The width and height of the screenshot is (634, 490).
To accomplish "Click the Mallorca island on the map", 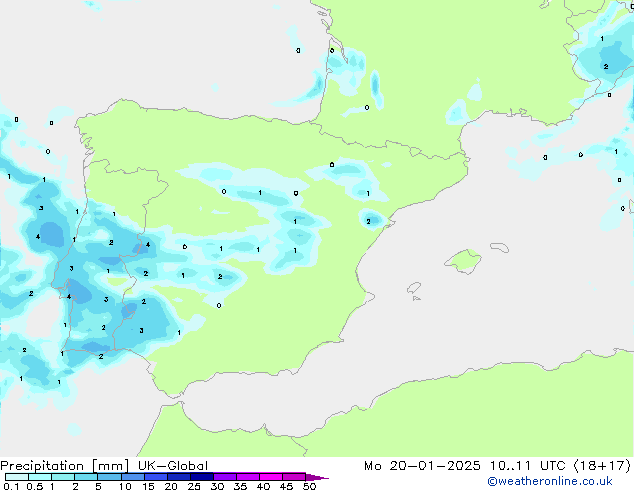I will [x=464, y=261].
